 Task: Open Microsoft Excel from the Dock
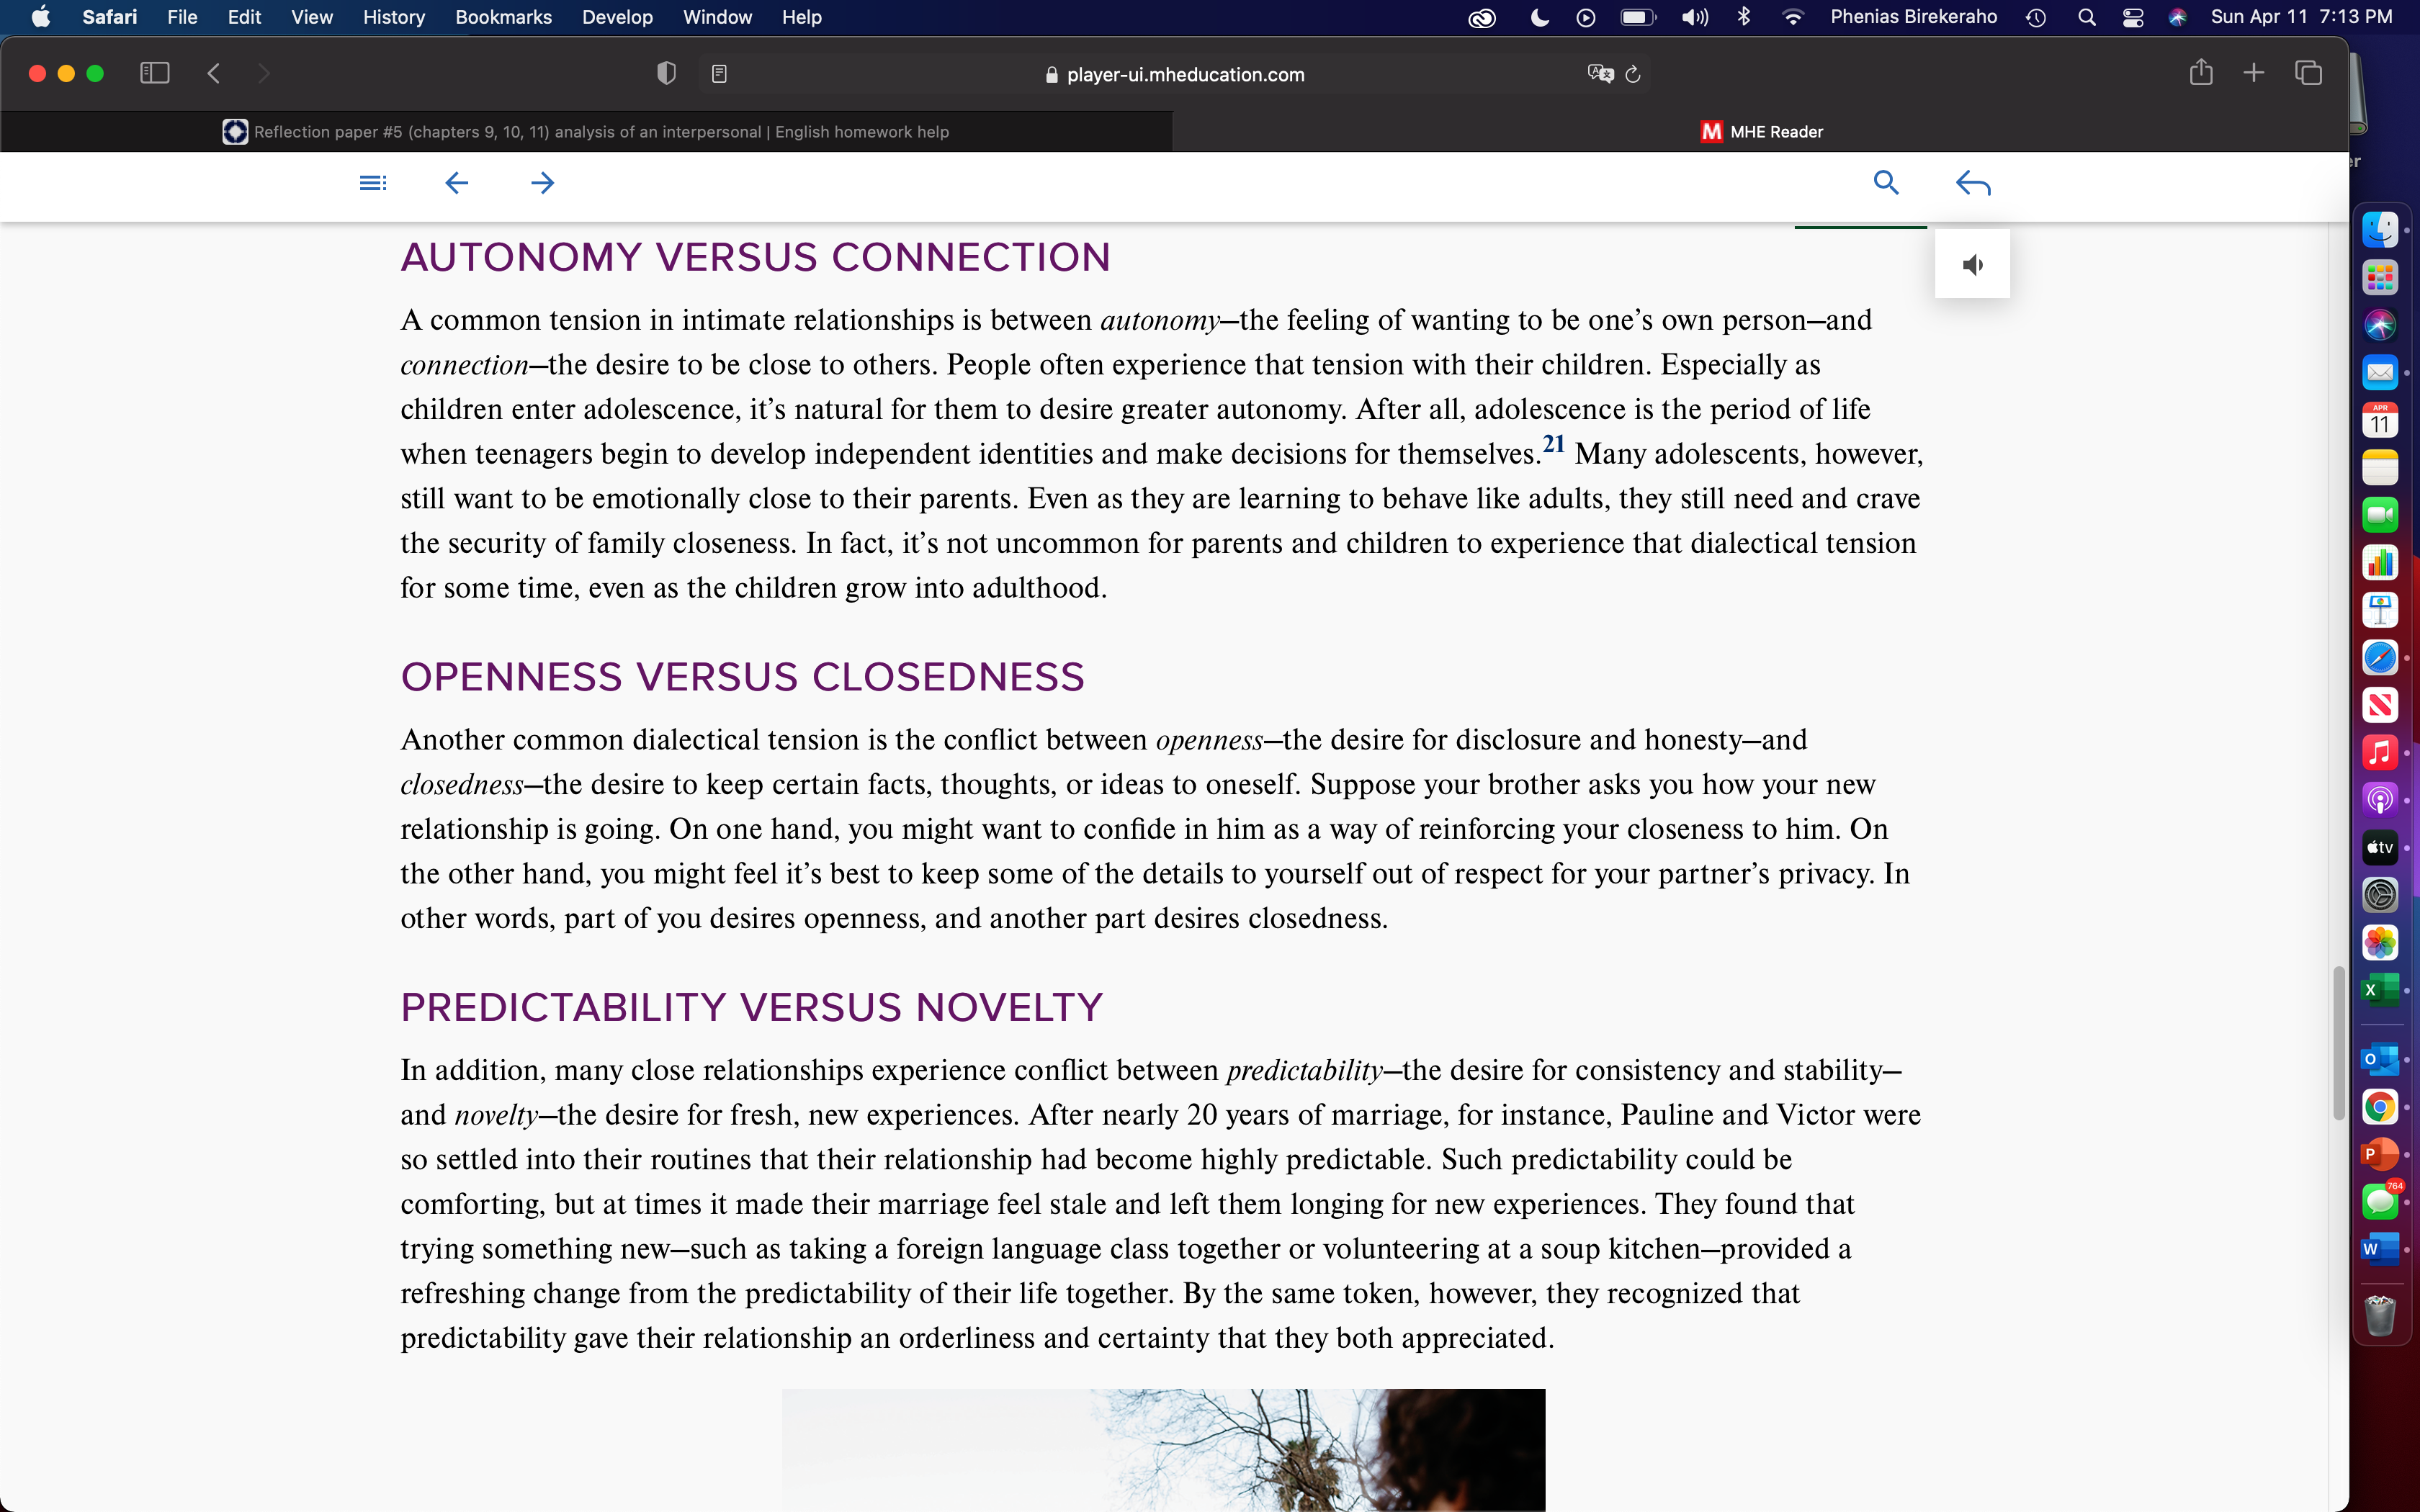point(2380,990)
